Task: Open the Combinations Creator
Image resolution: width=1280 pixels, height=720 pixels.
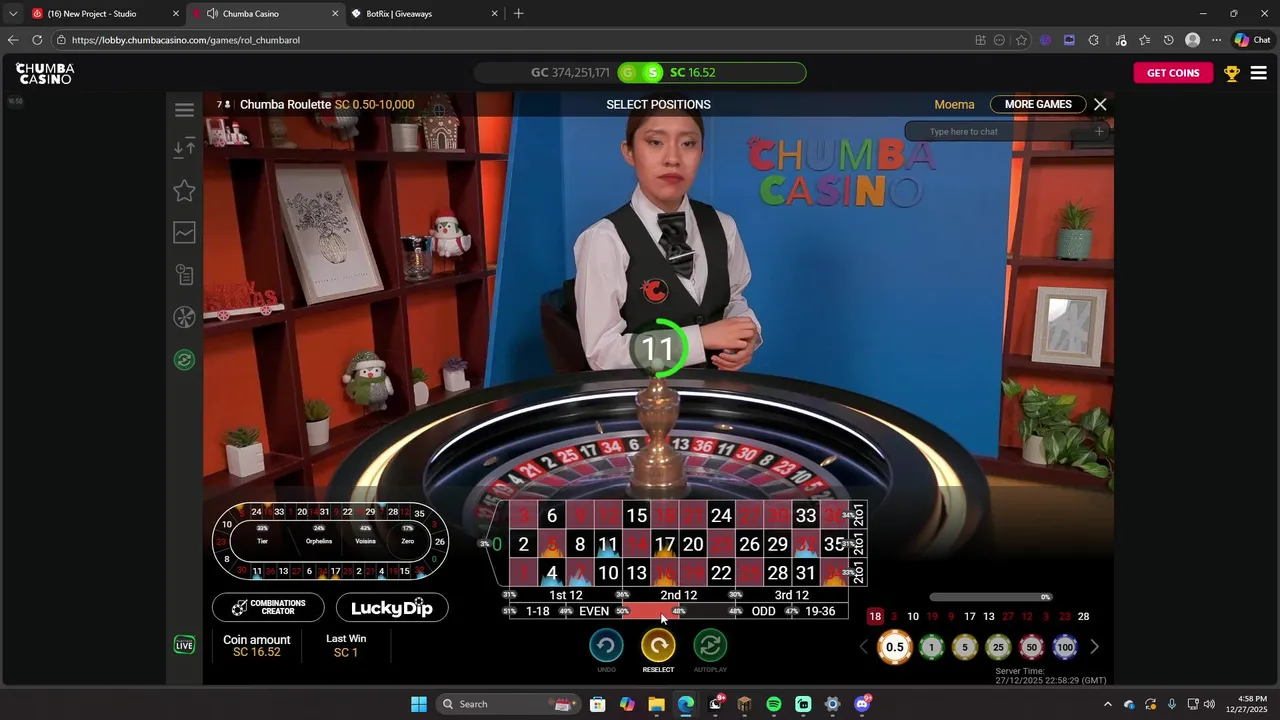Action: coord(268,607)
